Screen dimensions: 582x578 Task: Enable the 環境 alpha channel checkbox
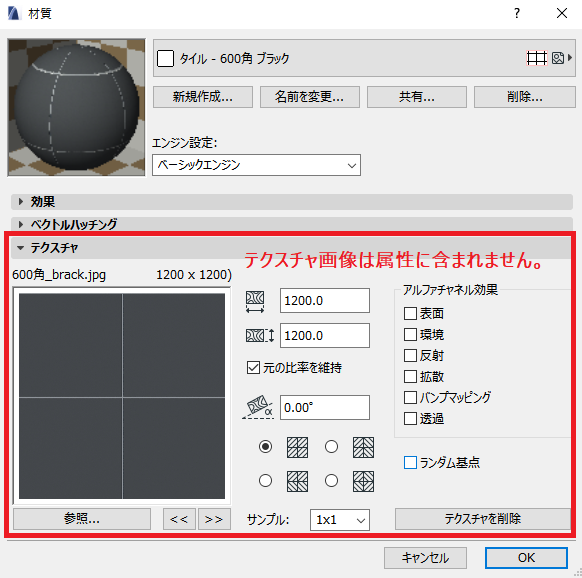click(410, 334)
